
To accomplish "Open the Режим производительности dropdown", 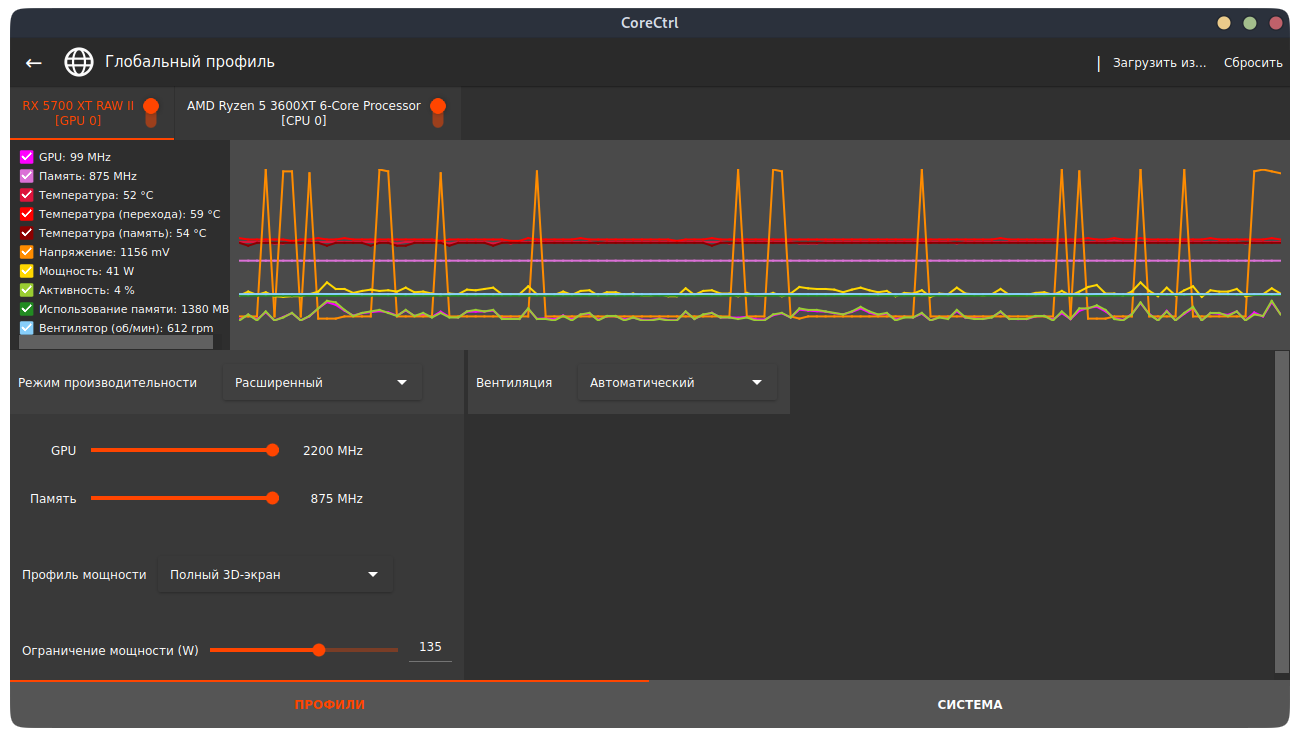I will coord(321,383).
